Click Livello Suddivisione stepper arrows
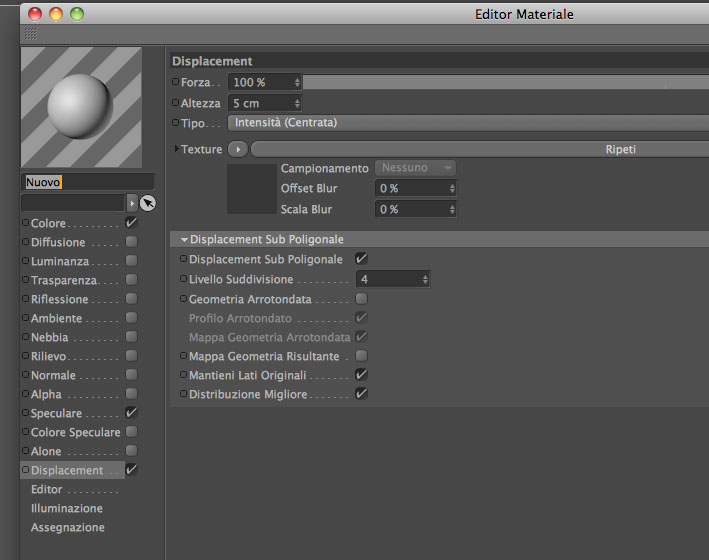The image size is (709, 560). click(425, 280)
